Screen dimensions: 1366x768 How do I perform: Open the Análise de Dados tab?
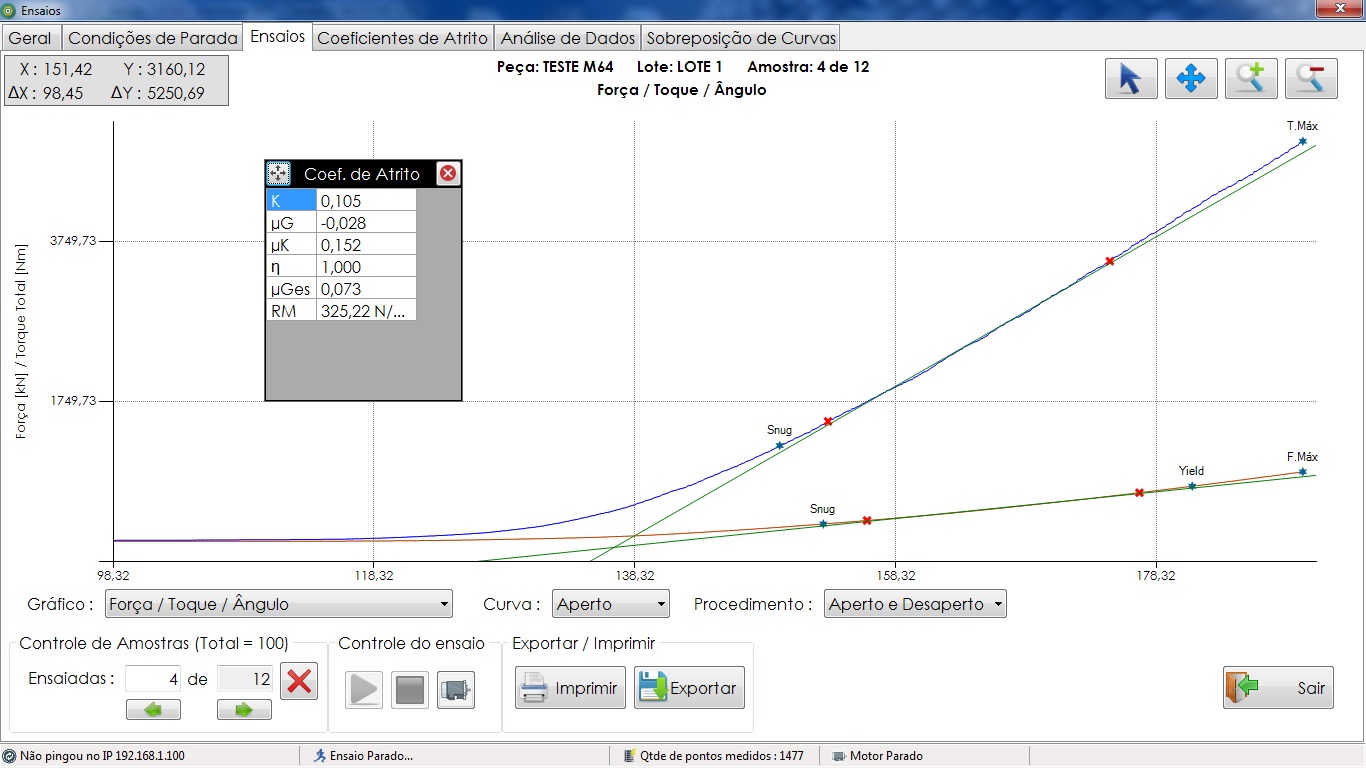point(568,38)
